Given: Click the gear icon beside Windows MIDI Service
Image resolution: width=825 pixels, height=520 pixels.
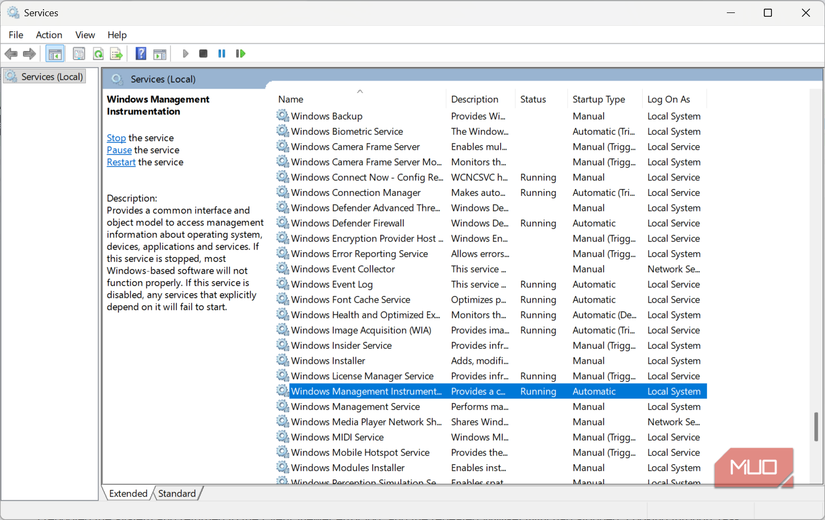Looking at the screenshot, I should [x=283, y=436].
